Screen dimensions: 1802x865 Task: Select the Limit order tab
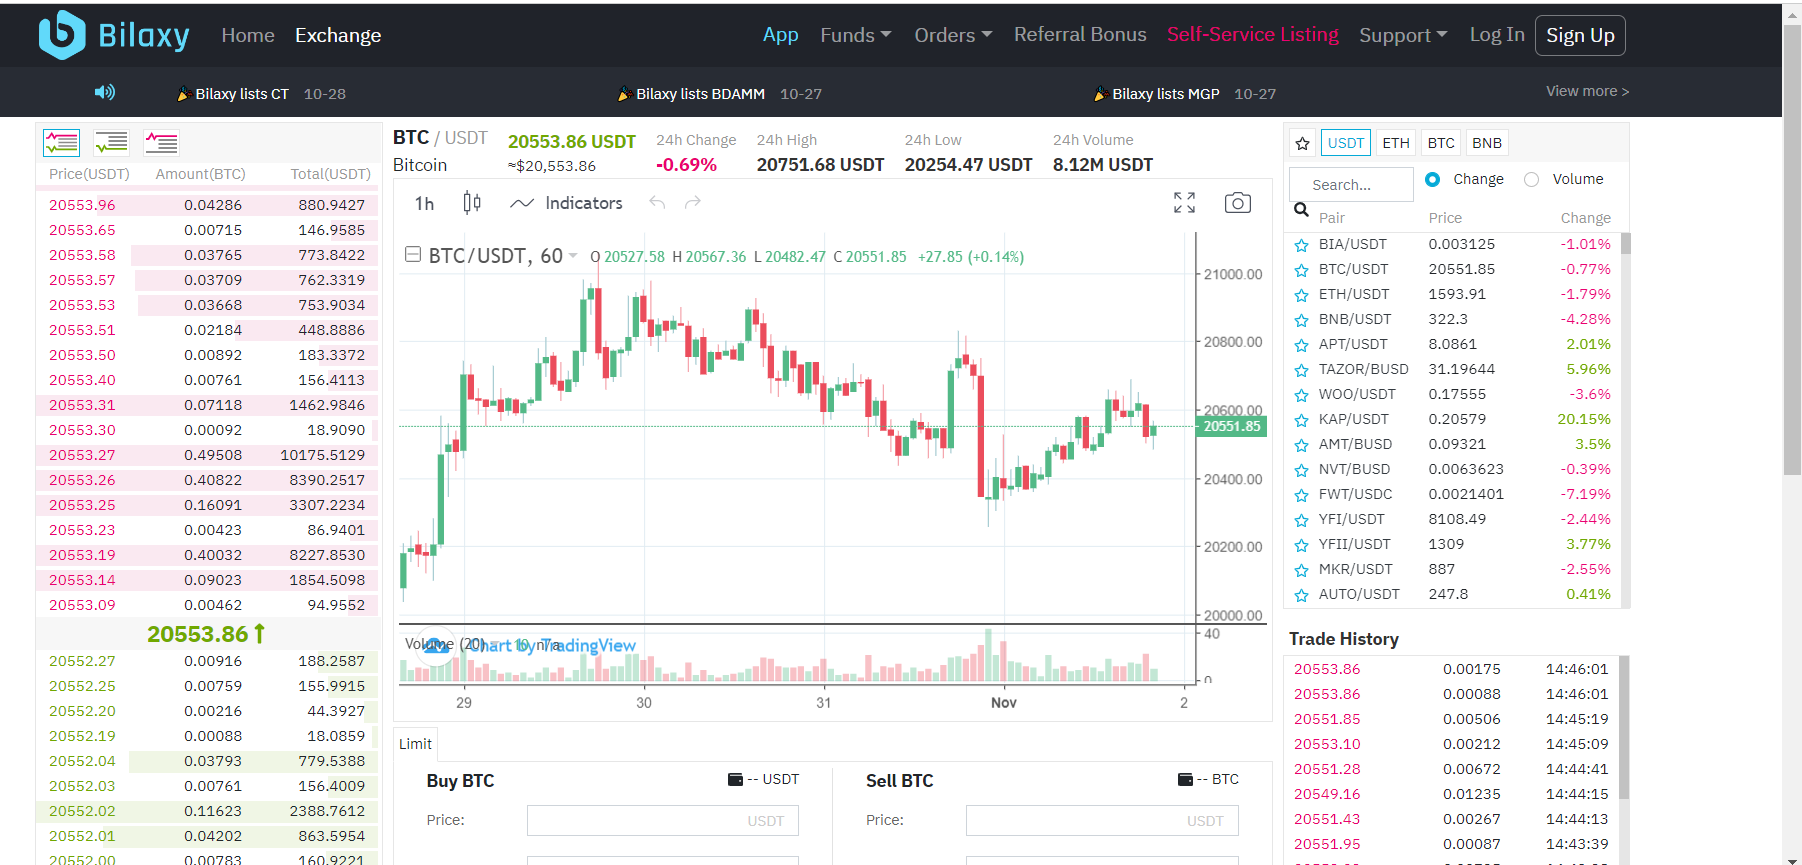click(x=415, y=743)
